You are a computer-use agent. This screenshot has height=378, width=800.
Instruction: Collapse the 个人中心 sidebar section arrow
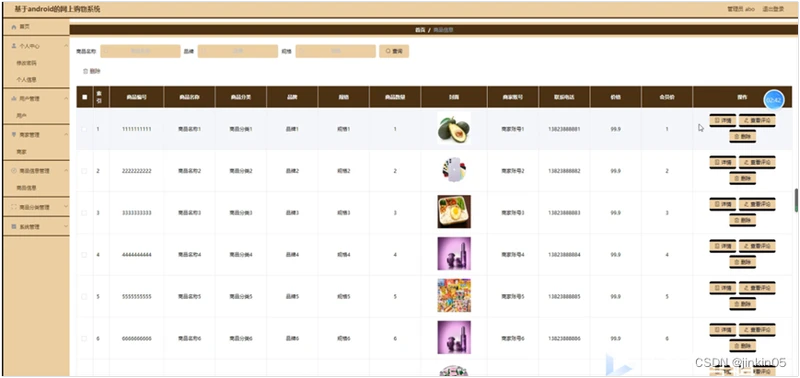coord(66,46)
